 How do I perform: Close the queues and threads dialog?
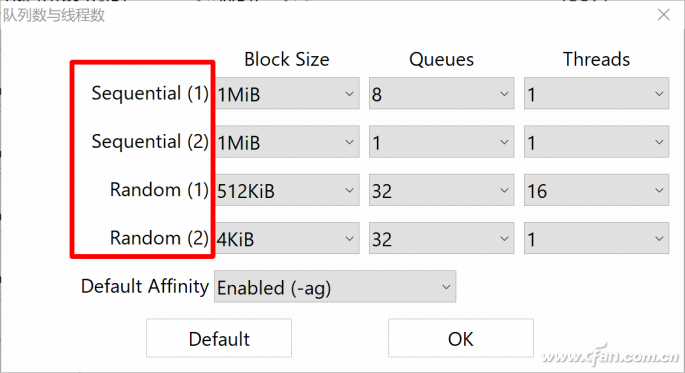(x=664, y=15)
